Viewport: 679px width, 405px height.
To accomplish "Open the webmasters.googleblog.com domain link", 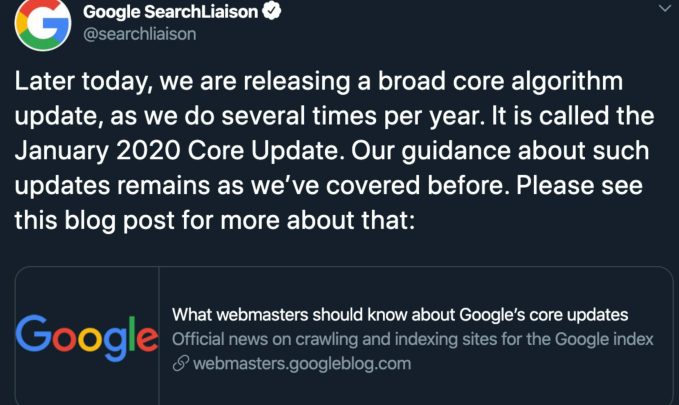I will click(301, 364).
